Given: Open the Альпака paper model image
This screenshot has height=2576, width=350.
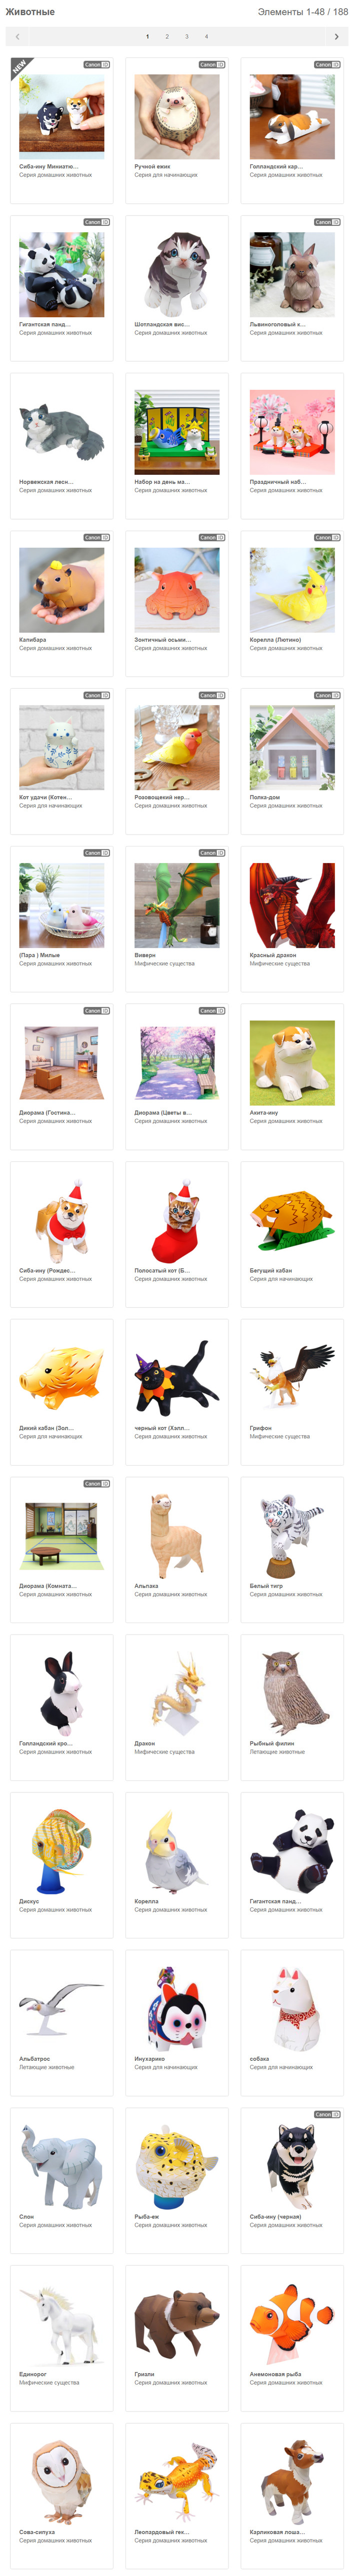Looking at the screenshot, I should point(177,1536).
